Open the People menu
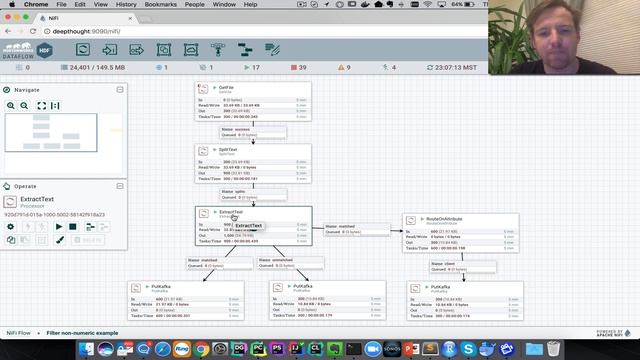Screen dimensions: 640x360 (x=194, y=4)
